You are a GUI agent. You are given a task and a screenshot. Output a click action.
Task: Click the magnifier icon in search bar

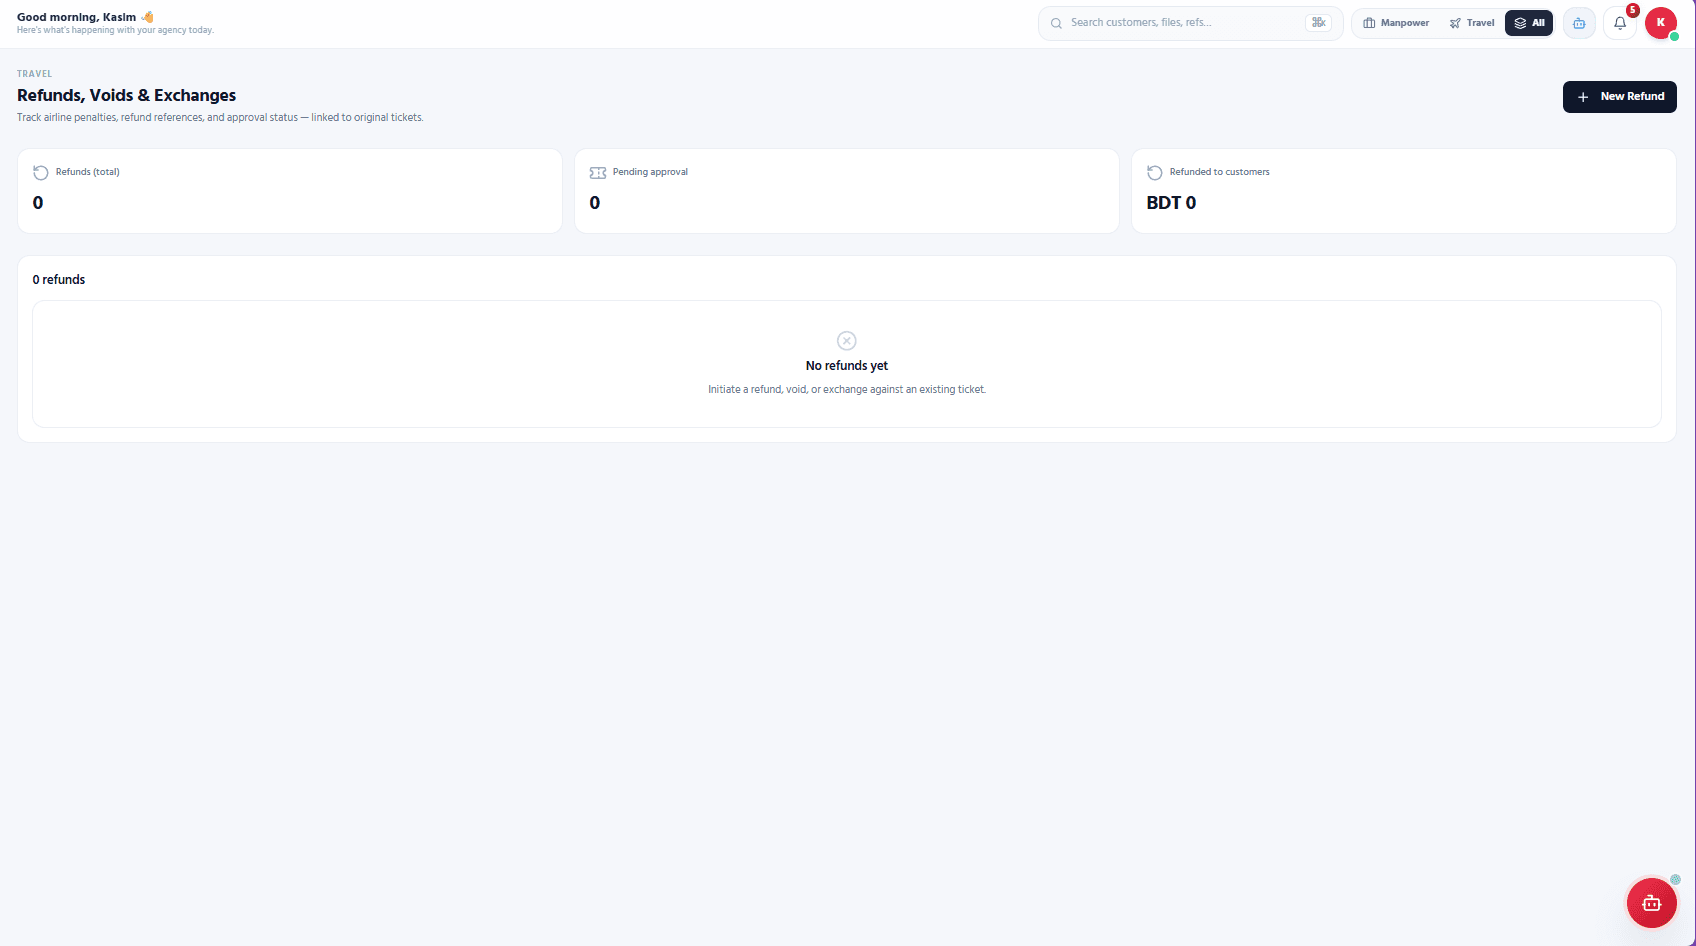[x=1056, y=23]
